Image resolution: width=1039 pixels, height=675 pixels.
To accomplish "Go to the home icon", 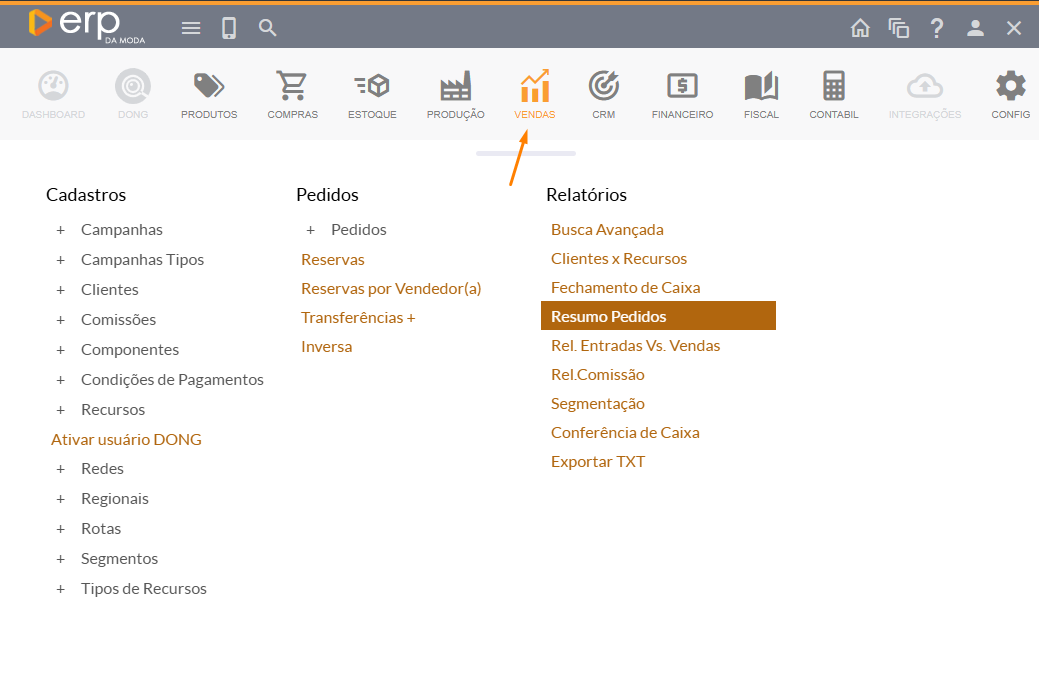I will (x=860, y=28).
